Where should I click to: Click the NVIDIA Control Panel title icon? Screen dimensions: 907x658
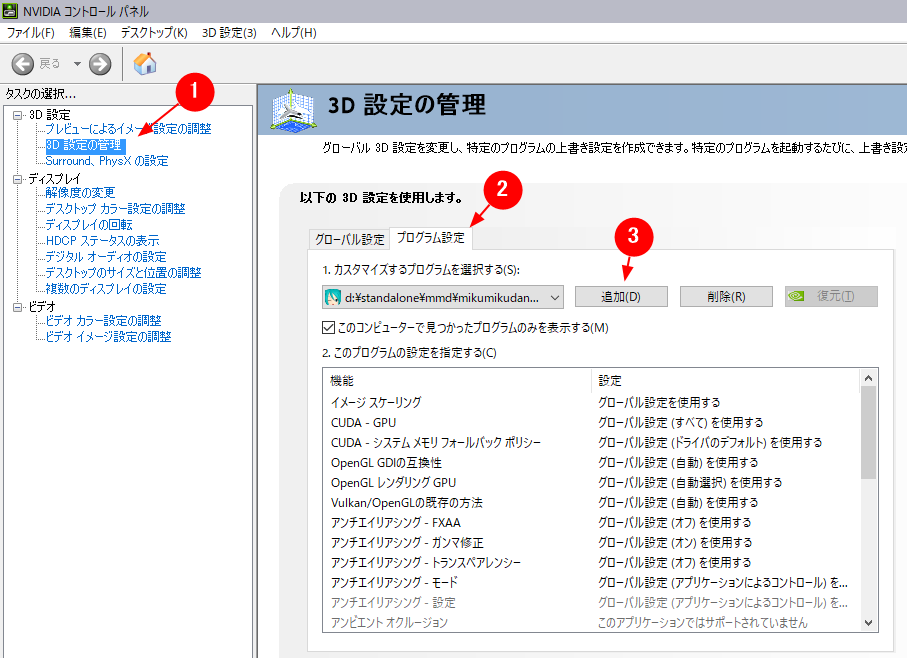(10, 11)
